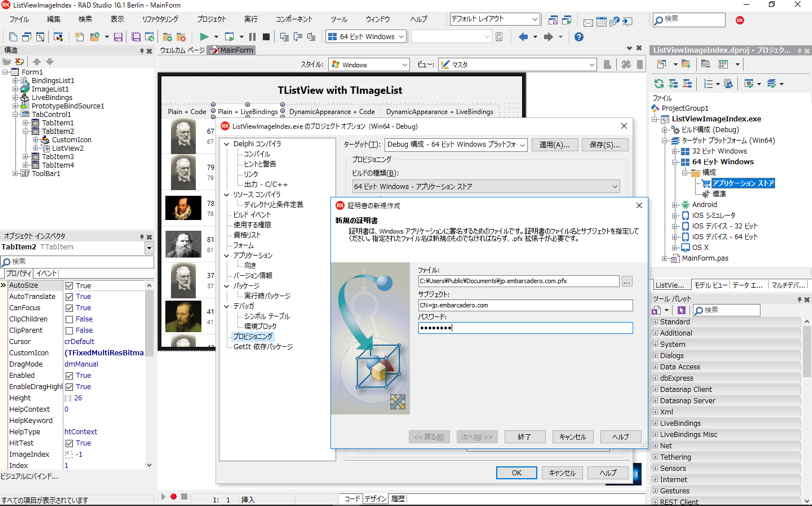Click Cancel in the new certificate wizard
This screenshot has height=506, width=812.
point(572,437)
